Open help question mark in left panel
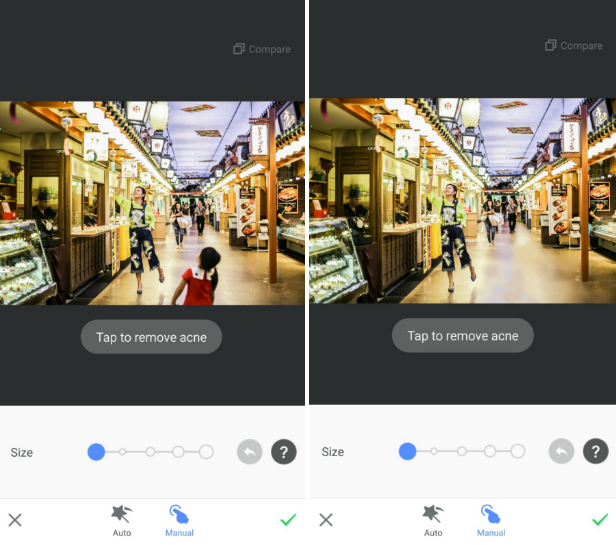The width and height of the screenshot is (616, 545). (x=284, y=452)
